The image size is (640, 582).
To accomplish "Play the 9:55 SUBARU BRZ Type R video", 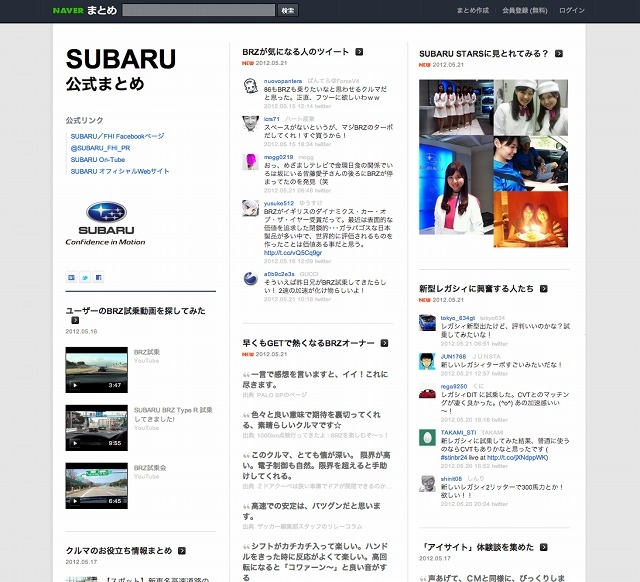I will click(97, 428).
